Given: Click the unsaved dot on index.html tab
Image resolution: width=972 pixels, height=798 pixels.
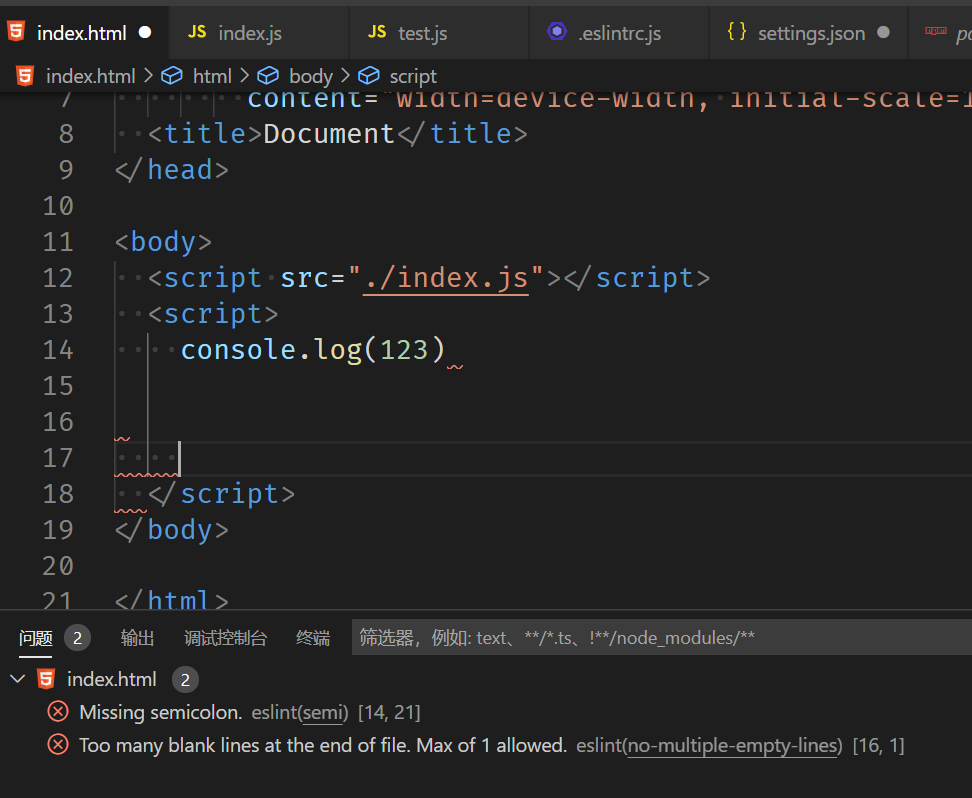Looking at the screenshot, I should coord(145,32).
